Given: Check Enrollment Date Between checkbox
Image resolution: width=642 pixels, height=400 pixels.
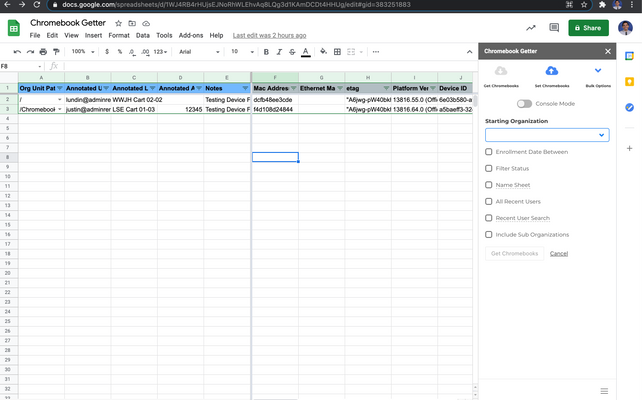Looking at the screenshot, I should coord(489,152).
